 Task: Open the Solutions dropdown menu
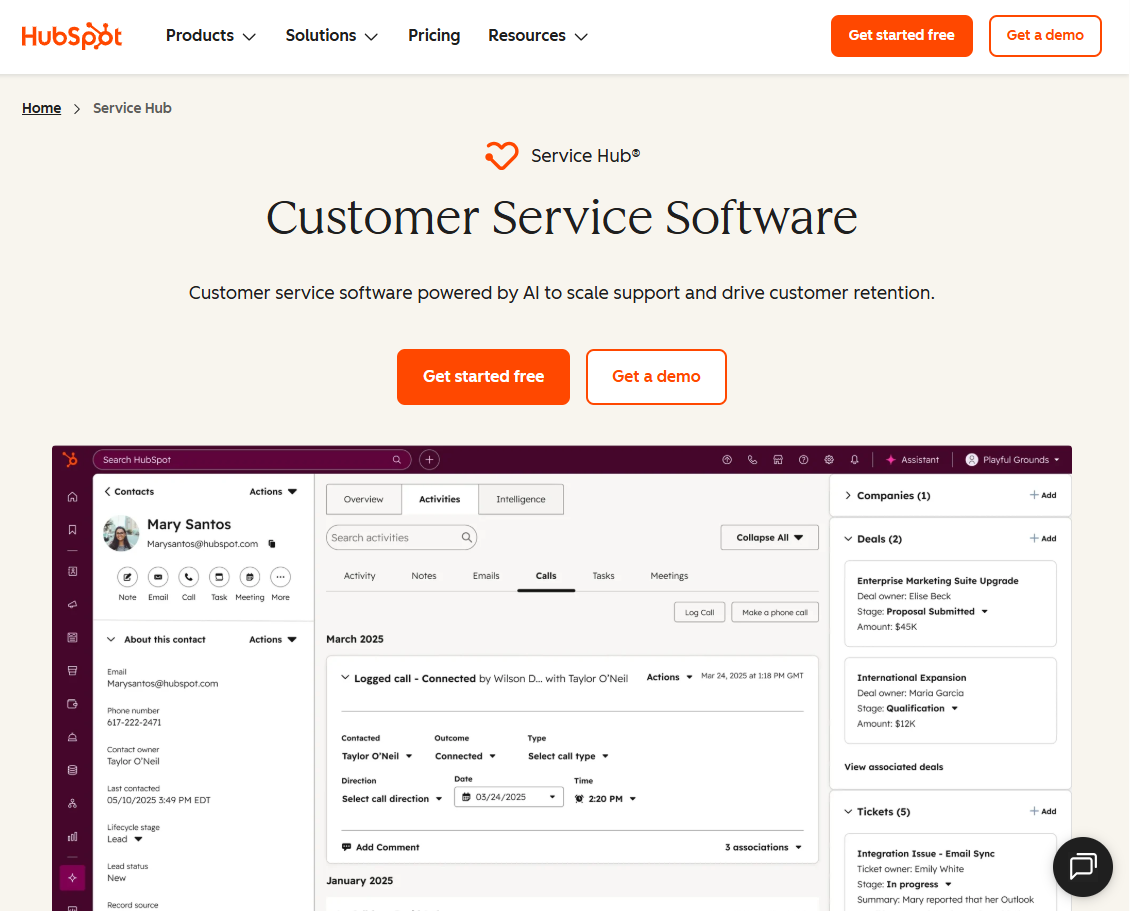tap(332, 35)
